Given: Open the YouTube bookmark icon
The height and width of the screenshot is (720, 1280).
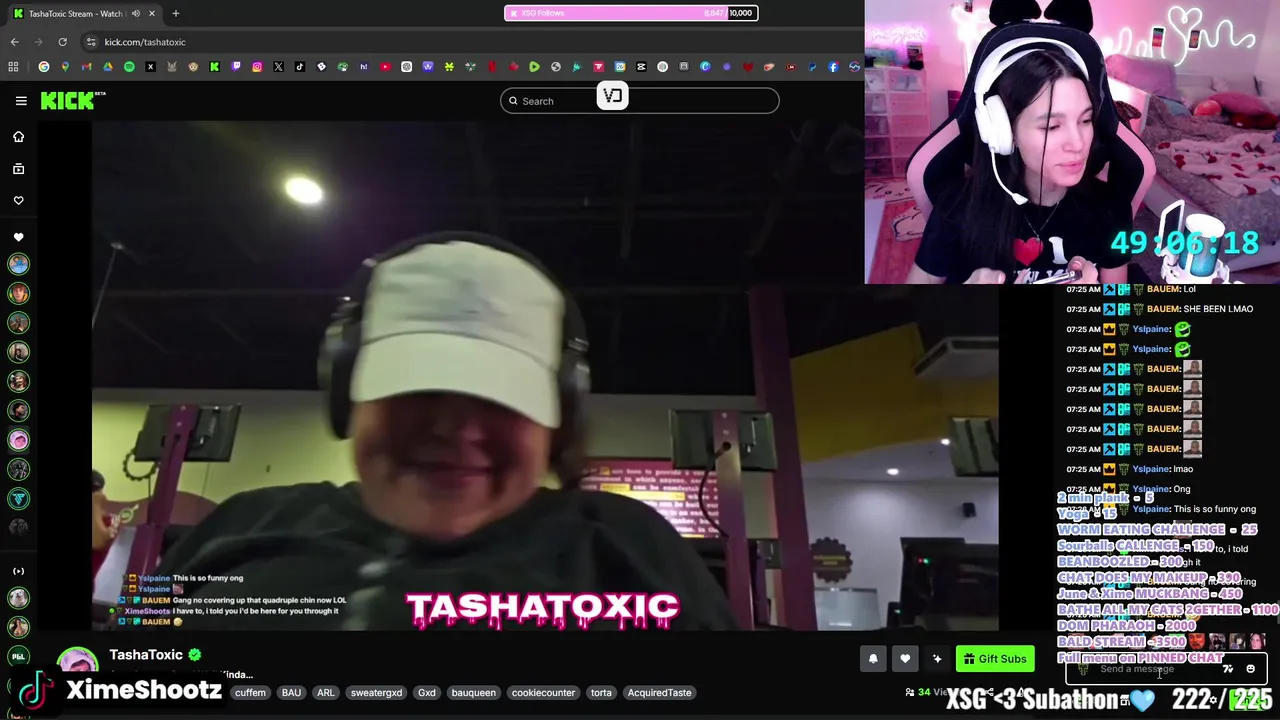Looking at the screenshot, I should click(385, 67).
